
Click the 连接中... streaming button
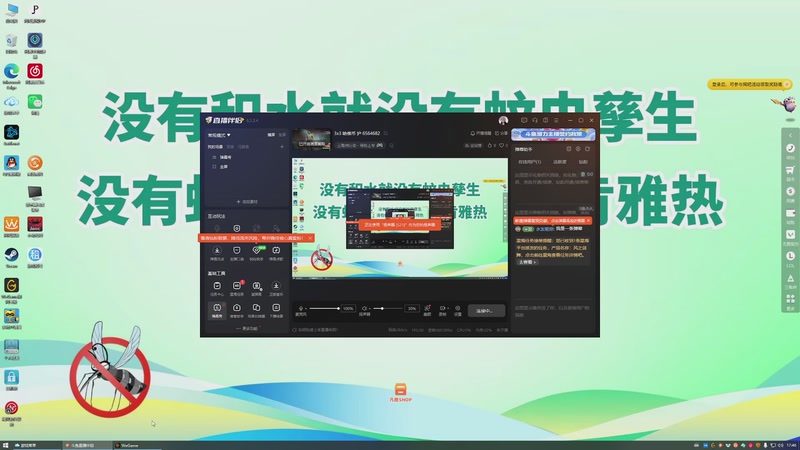pyautogui.click(x=486, y=311)
